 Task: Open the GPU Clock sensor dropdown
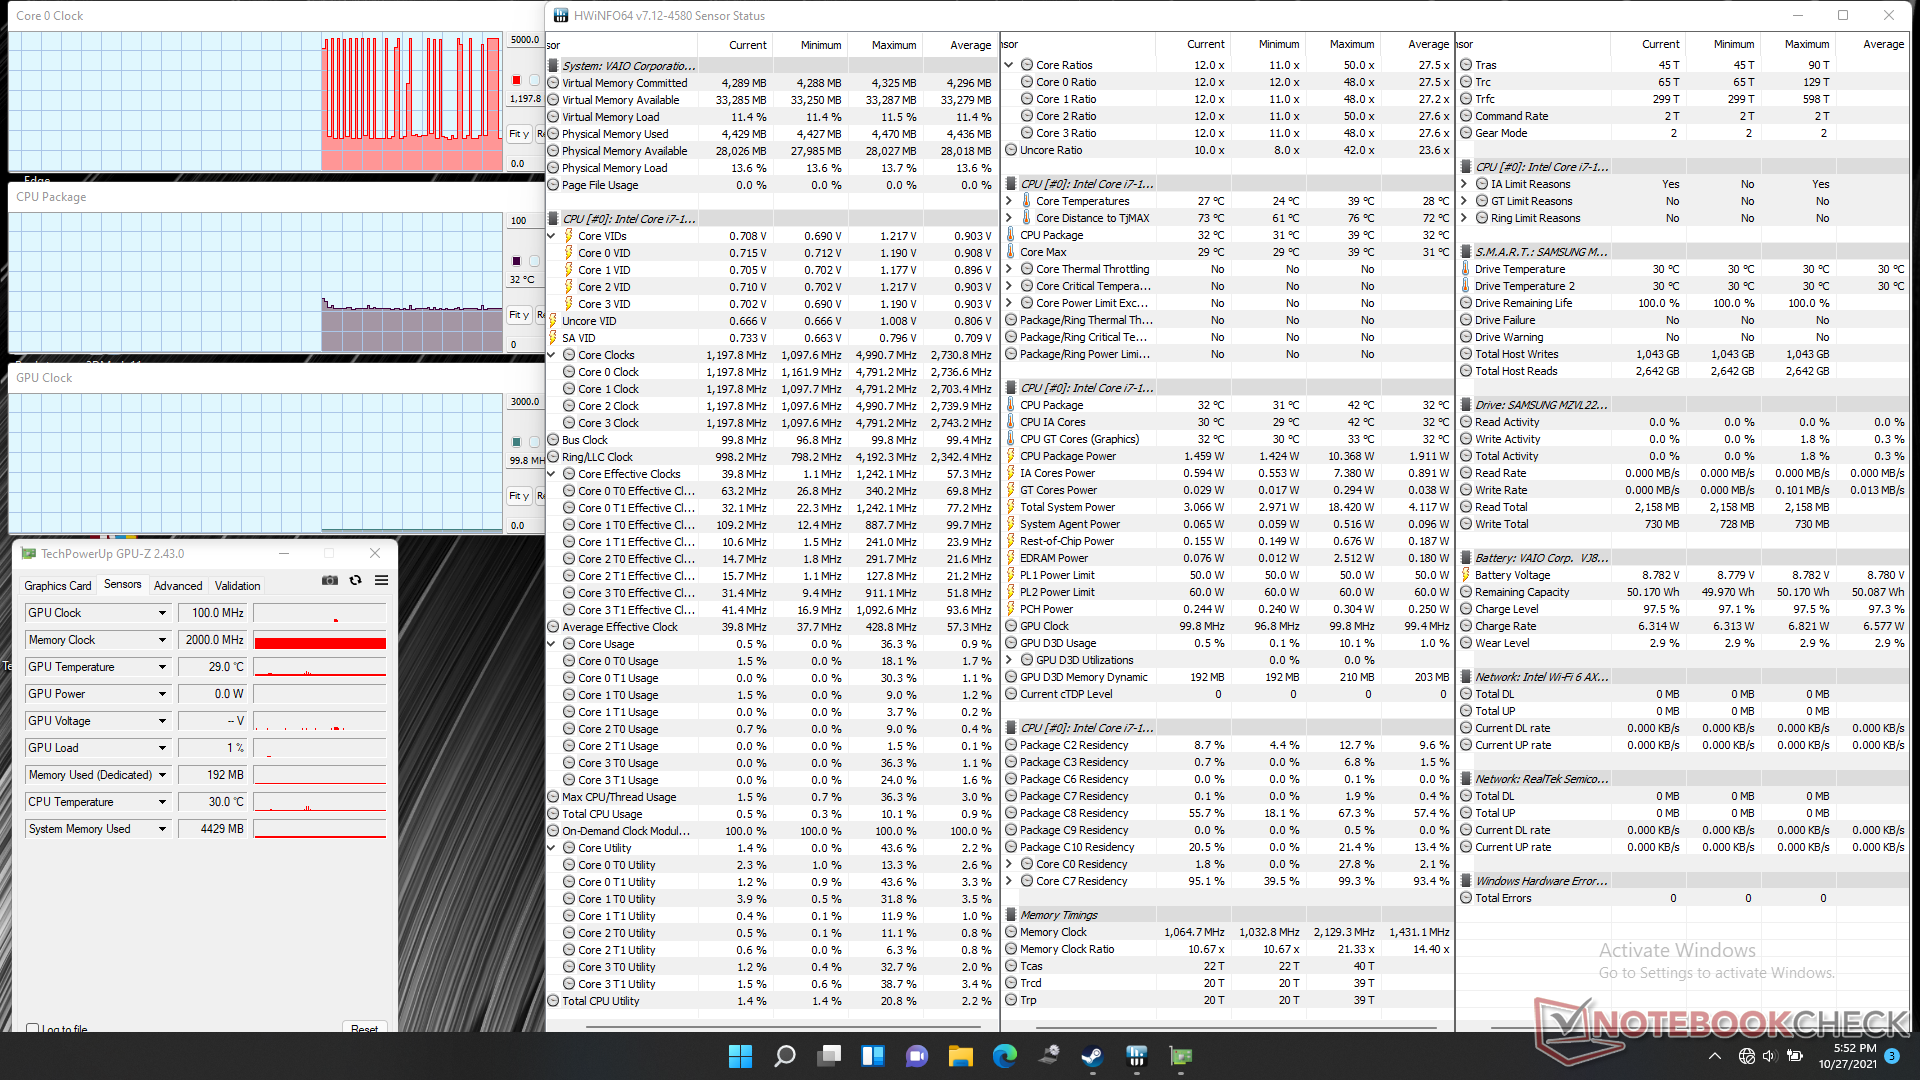(x=162, y=613)
